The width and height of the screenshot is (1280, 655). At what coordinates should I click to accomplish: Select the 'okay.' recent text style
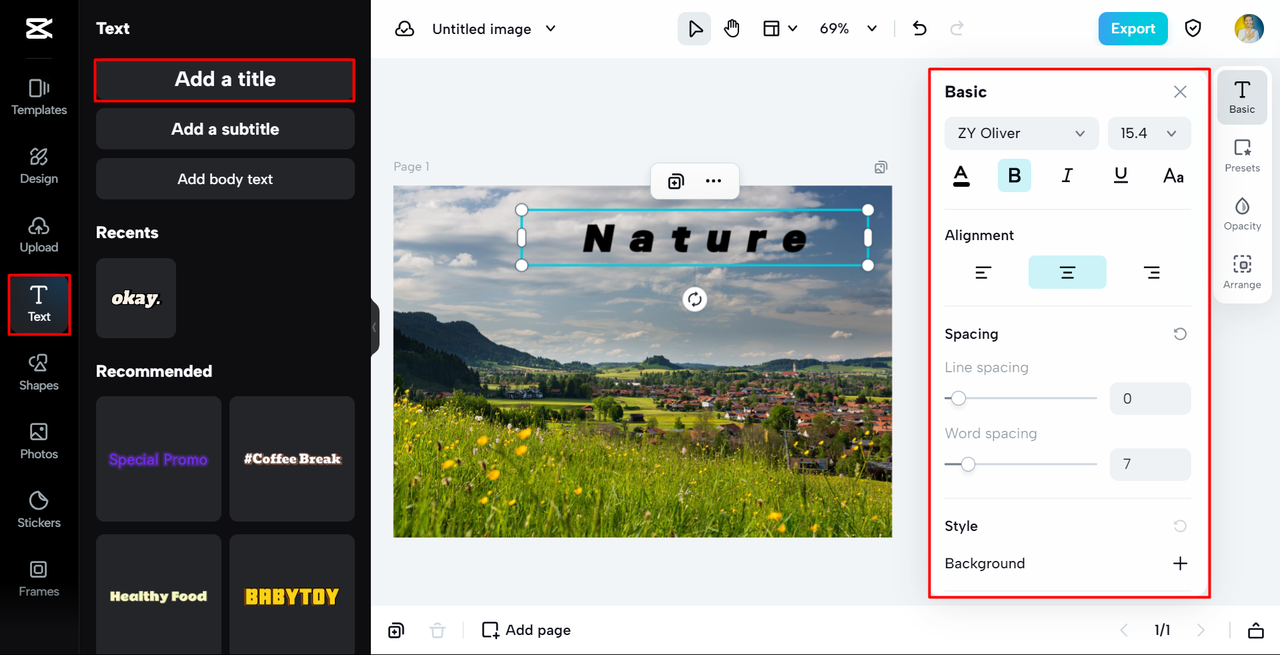tap(136, 298)
